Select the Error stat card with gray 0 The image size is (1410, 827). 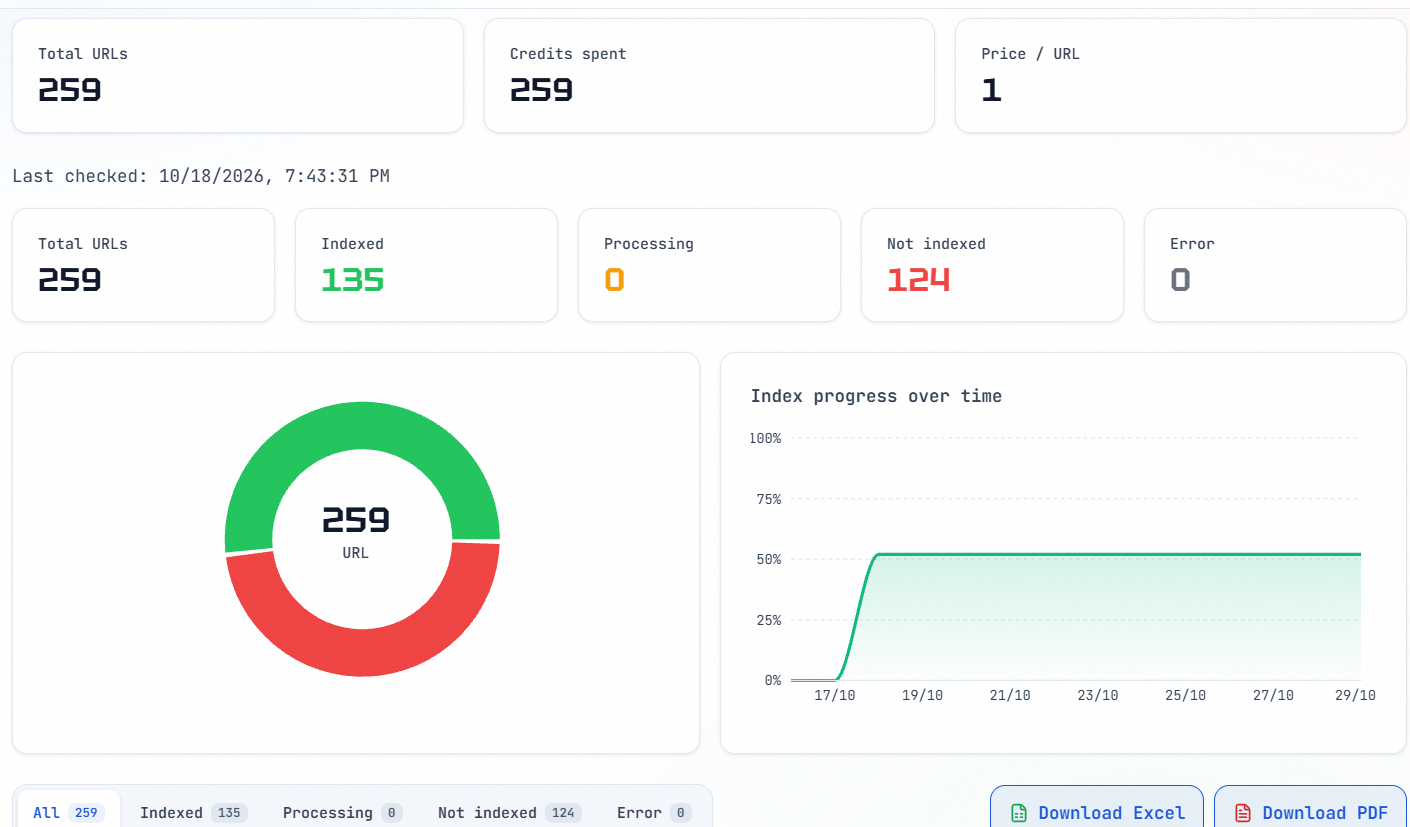pos(1275,265)
